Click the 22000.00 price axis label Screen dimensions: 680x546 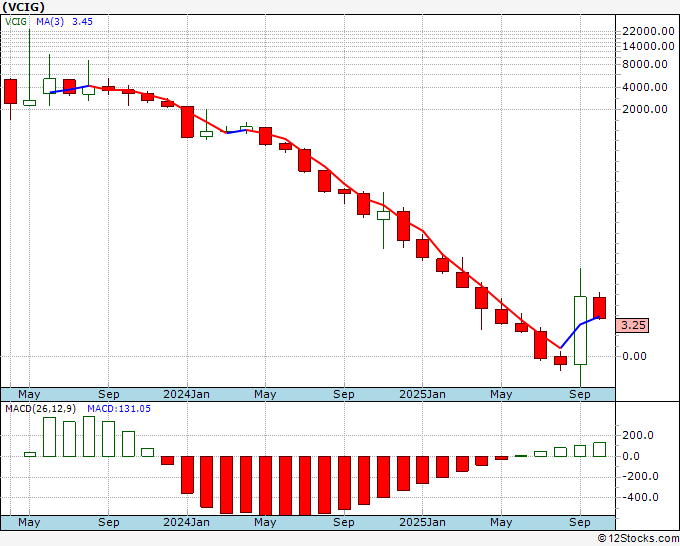point(648,31)
